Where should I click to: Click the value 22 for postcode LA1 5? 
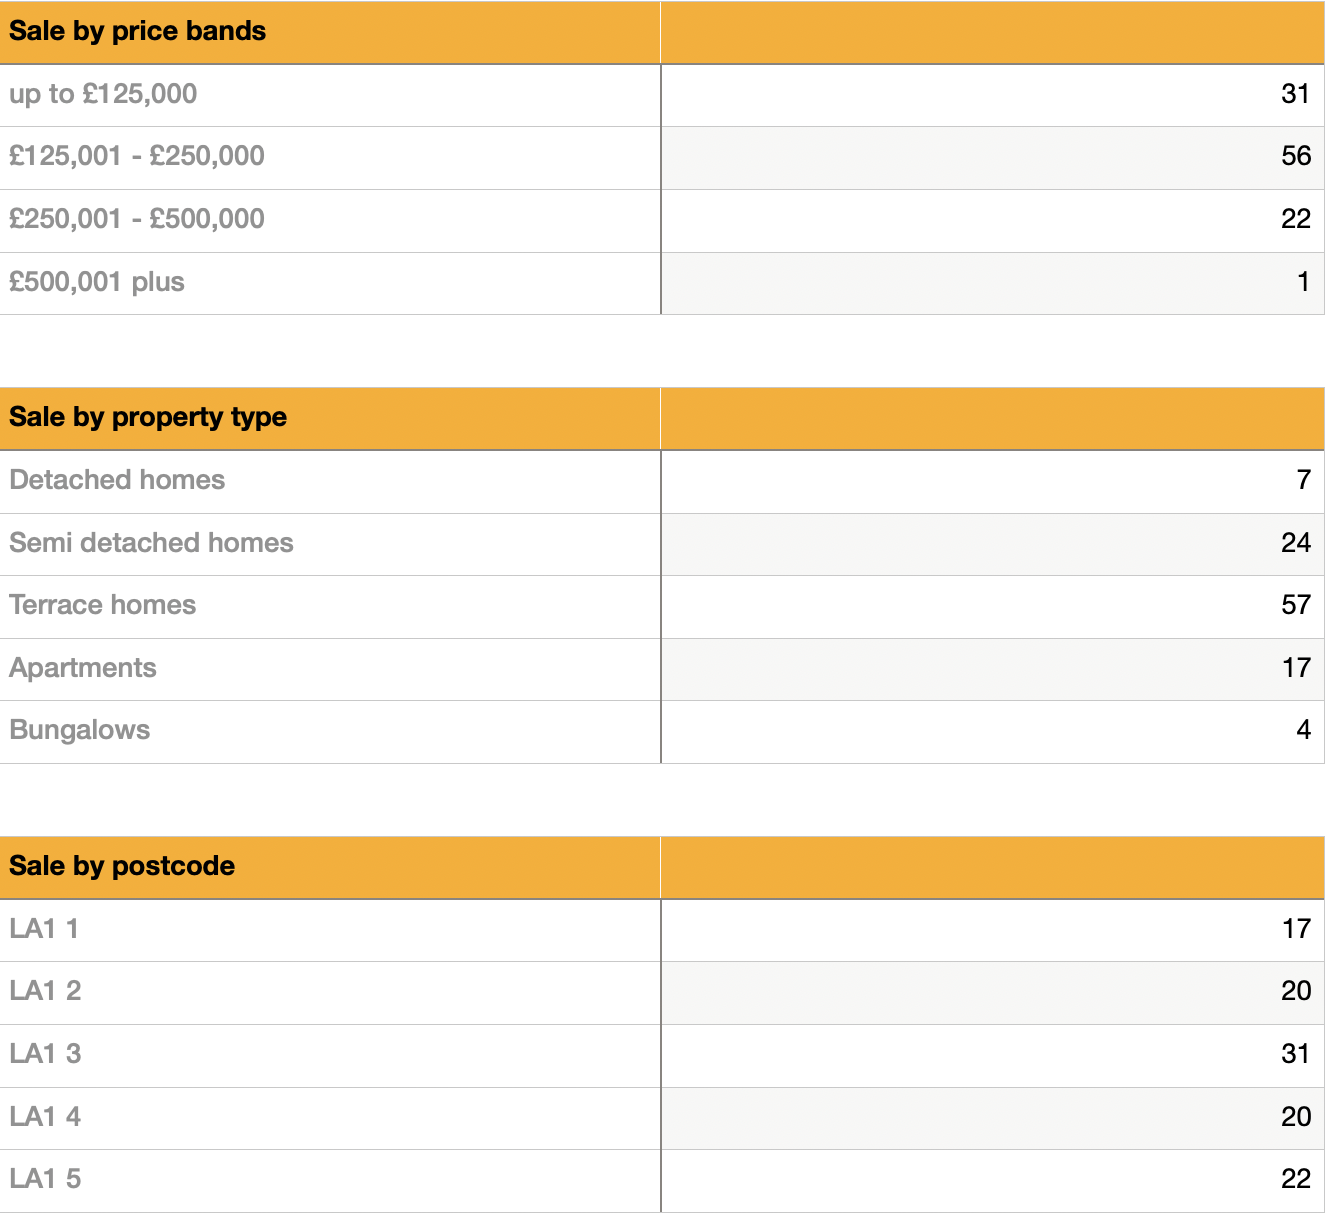click(x=1295, y=1179)
